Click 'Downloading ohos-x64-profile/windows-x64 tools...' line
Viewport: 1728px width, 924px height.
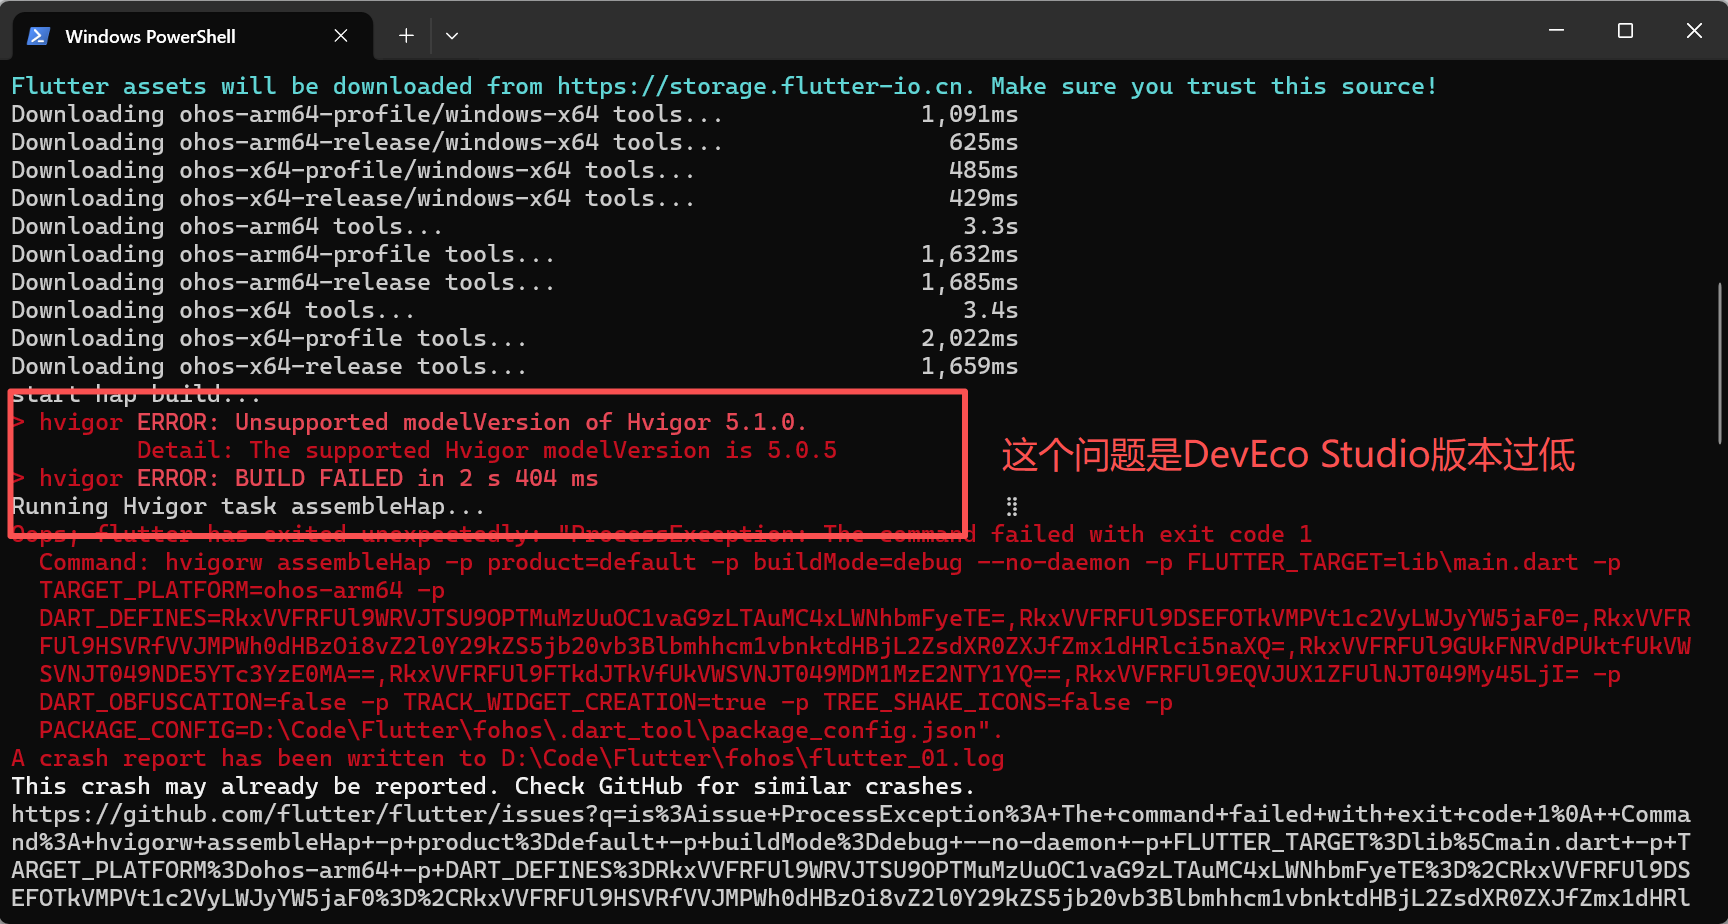click(x=353, y=170)
